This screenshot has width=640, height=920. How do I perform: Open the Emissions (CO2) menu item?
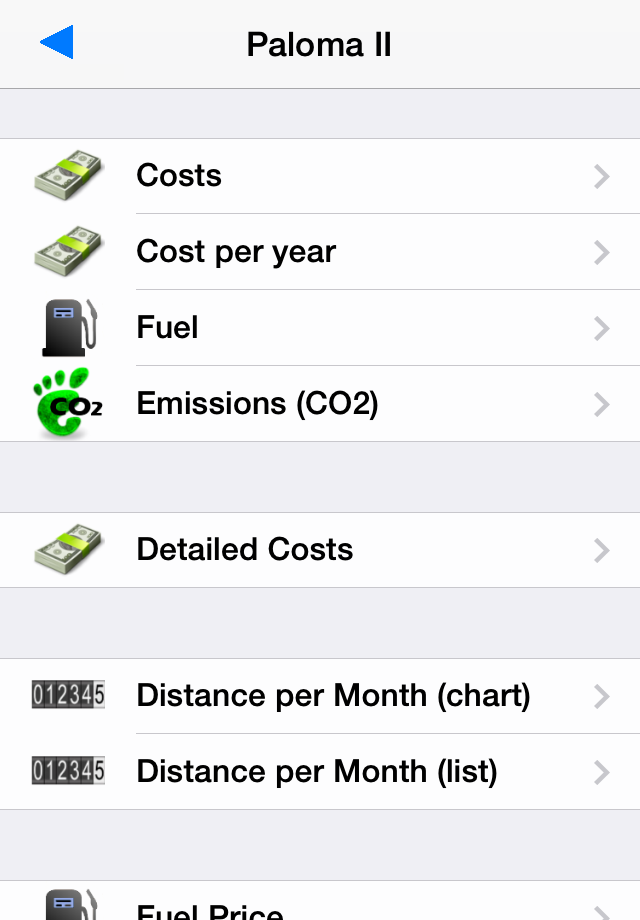[x=320, y=404]
